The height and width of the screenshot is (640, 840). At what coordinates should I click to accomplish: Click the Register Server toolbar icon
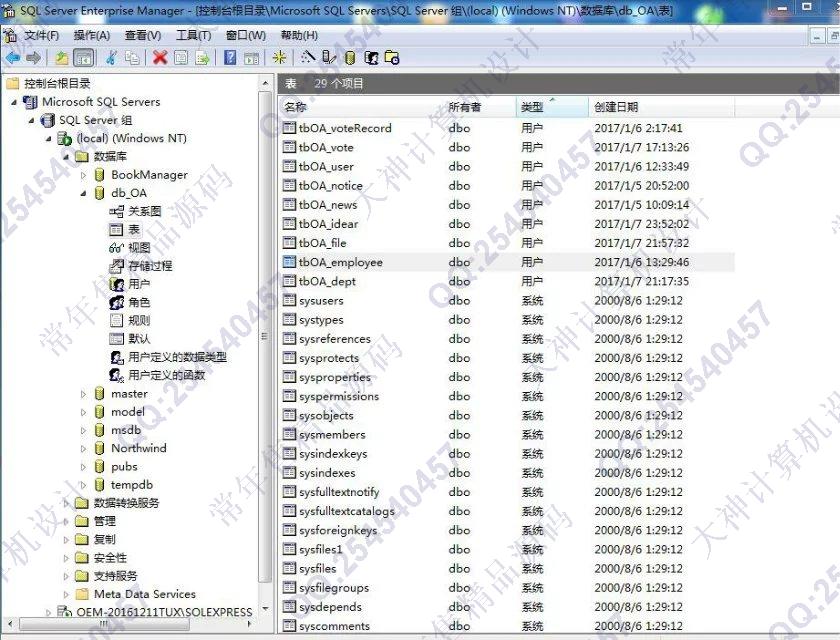[329, 57]
